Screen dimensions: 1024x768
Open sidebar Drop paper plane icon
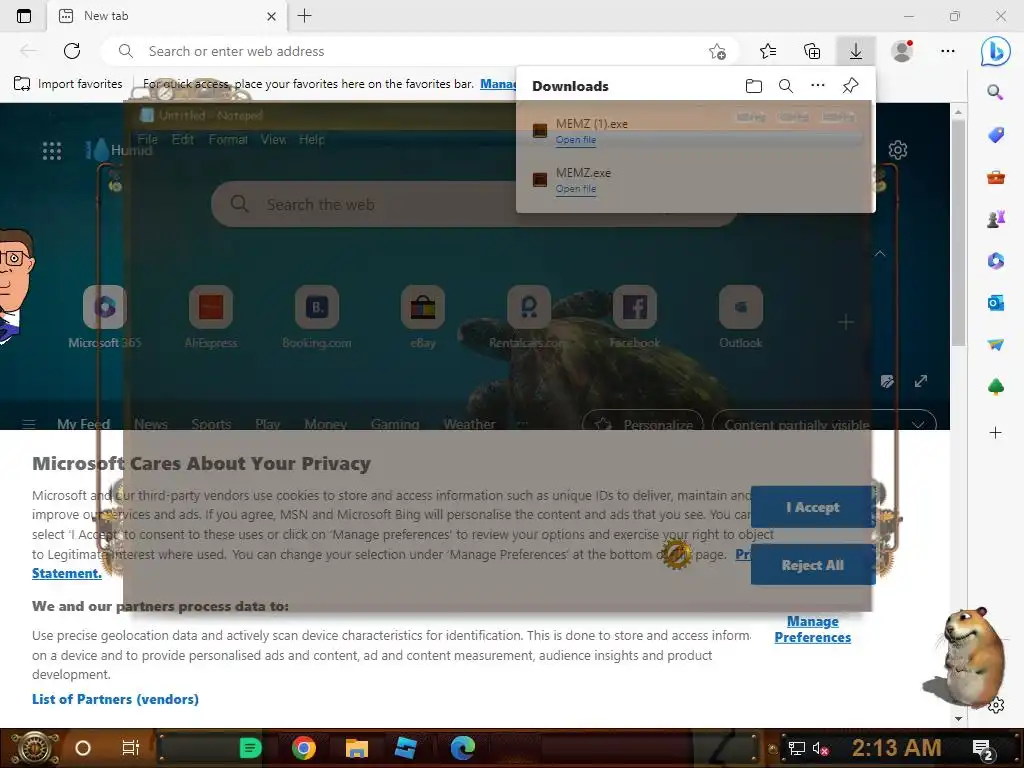coord(995,345)
